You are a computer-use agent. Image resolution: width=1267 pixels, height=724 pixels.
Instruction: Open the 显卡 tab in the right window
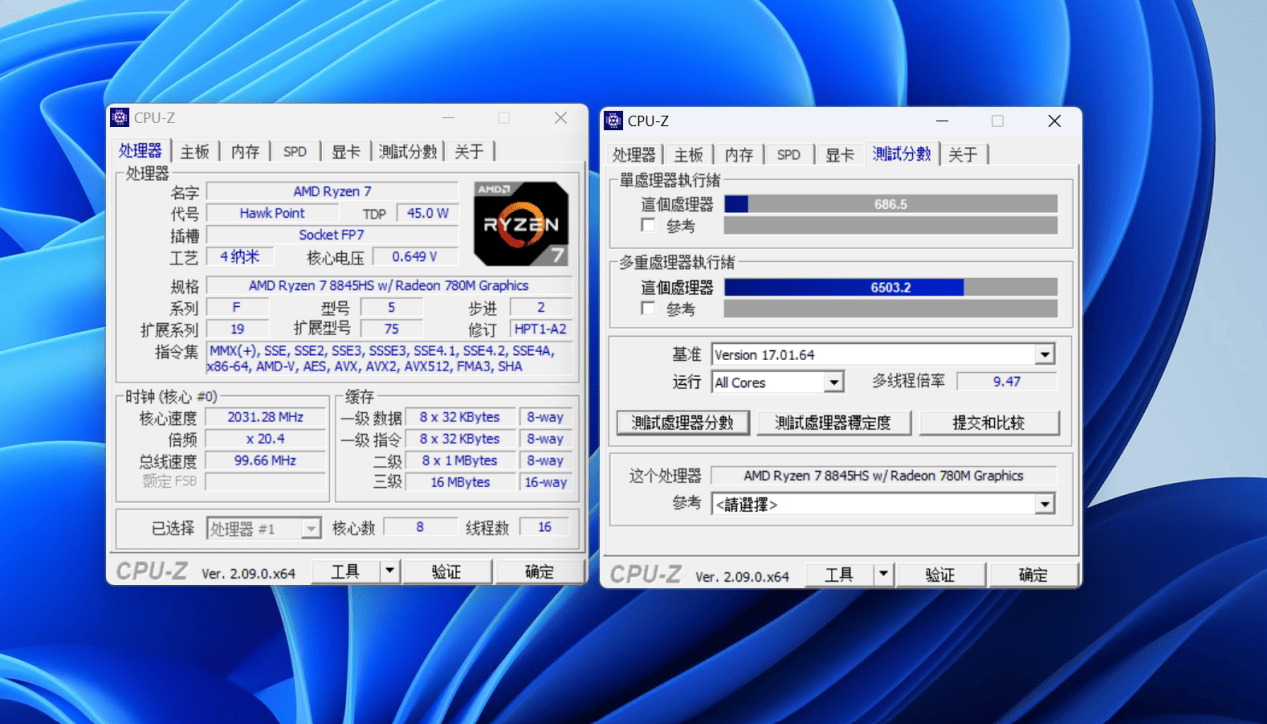(x=839, y=154)
